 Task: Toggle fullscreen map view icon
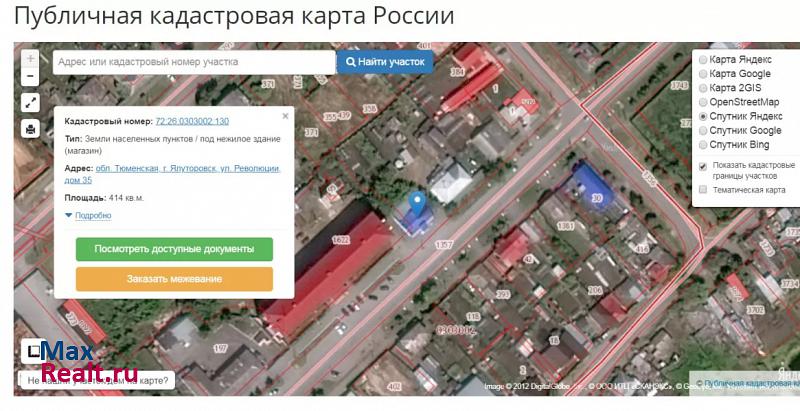[31, 103]
